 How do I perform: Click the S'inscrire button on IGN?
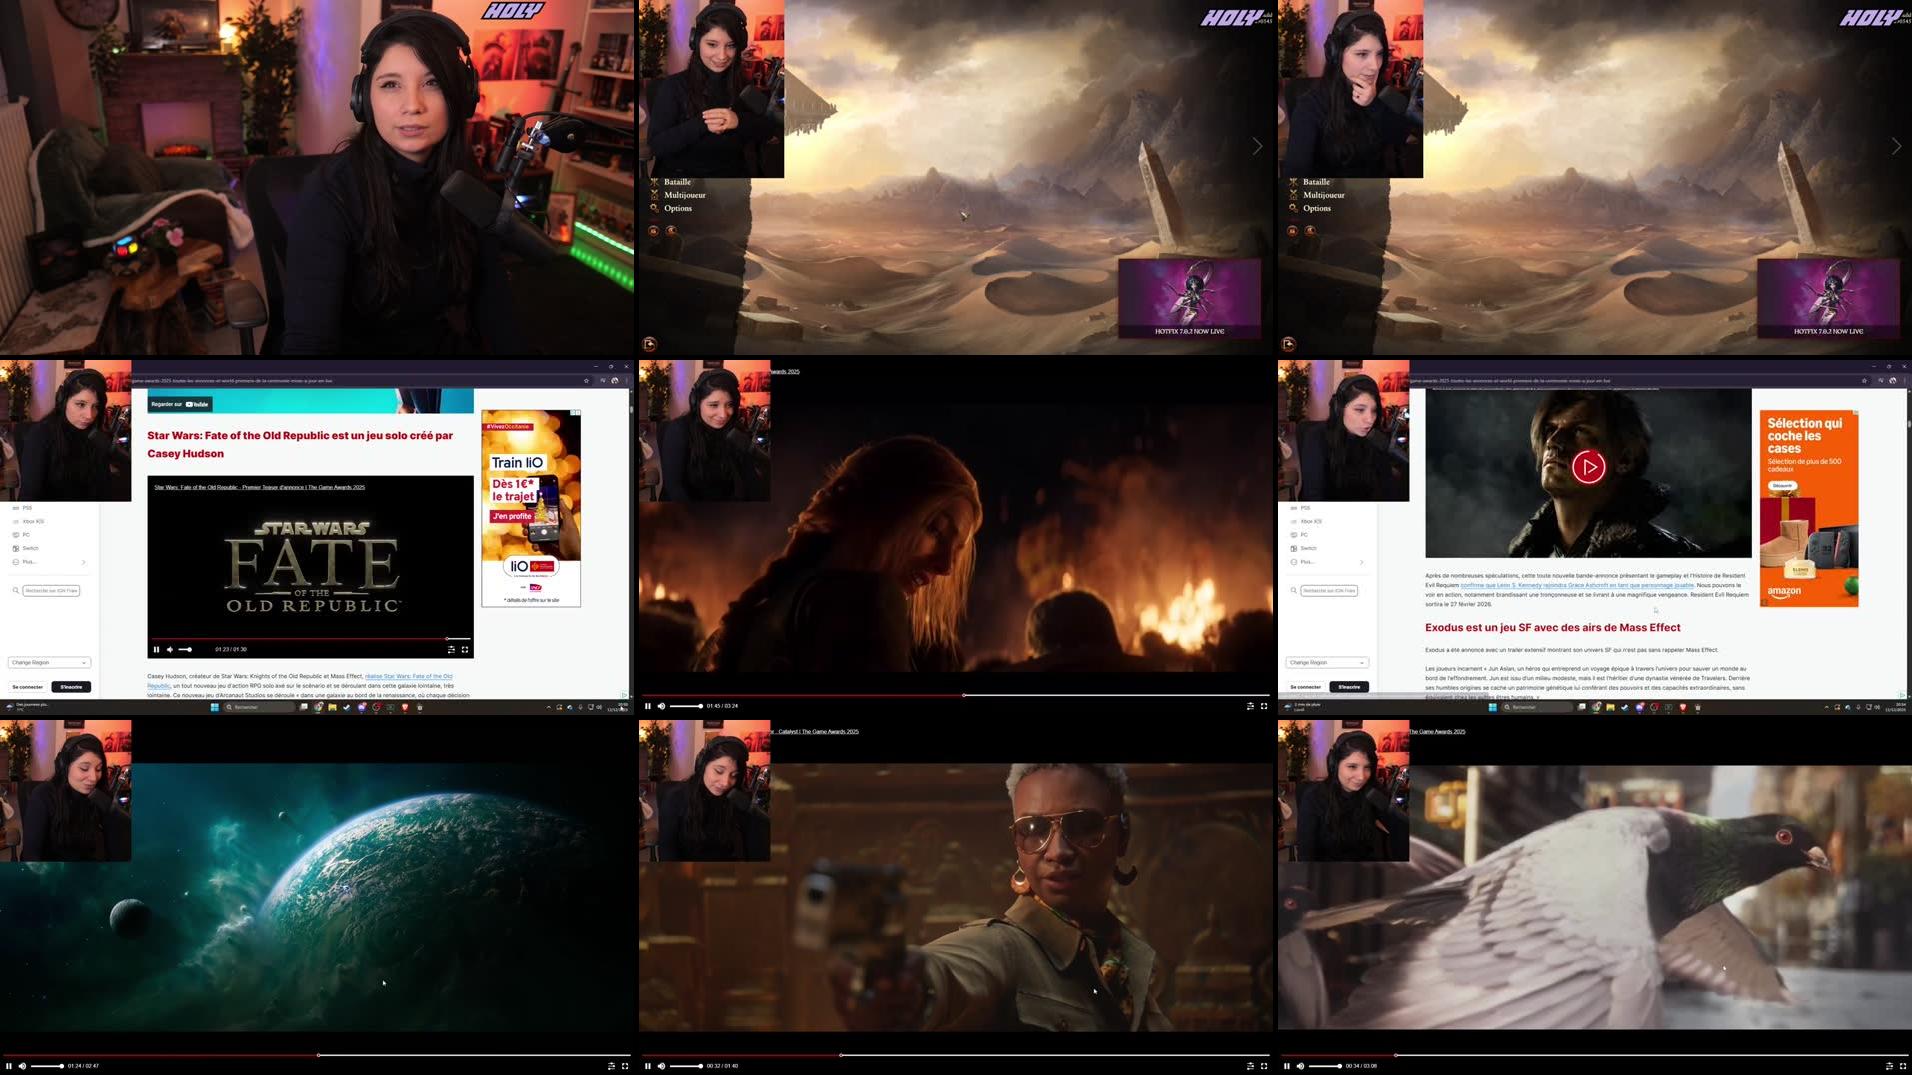click(71, 687)
